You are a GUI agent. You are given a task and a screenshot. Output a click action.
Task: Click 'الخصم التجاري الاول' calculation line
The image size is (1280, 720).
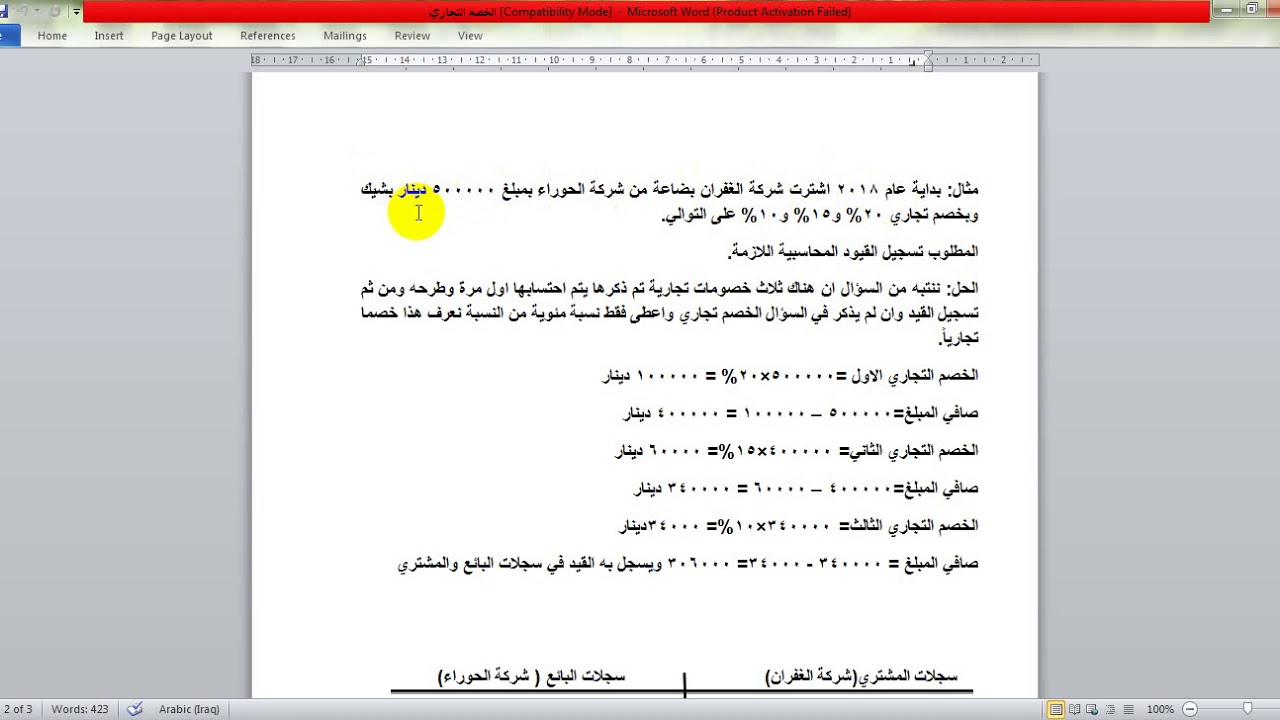point(790,376)
